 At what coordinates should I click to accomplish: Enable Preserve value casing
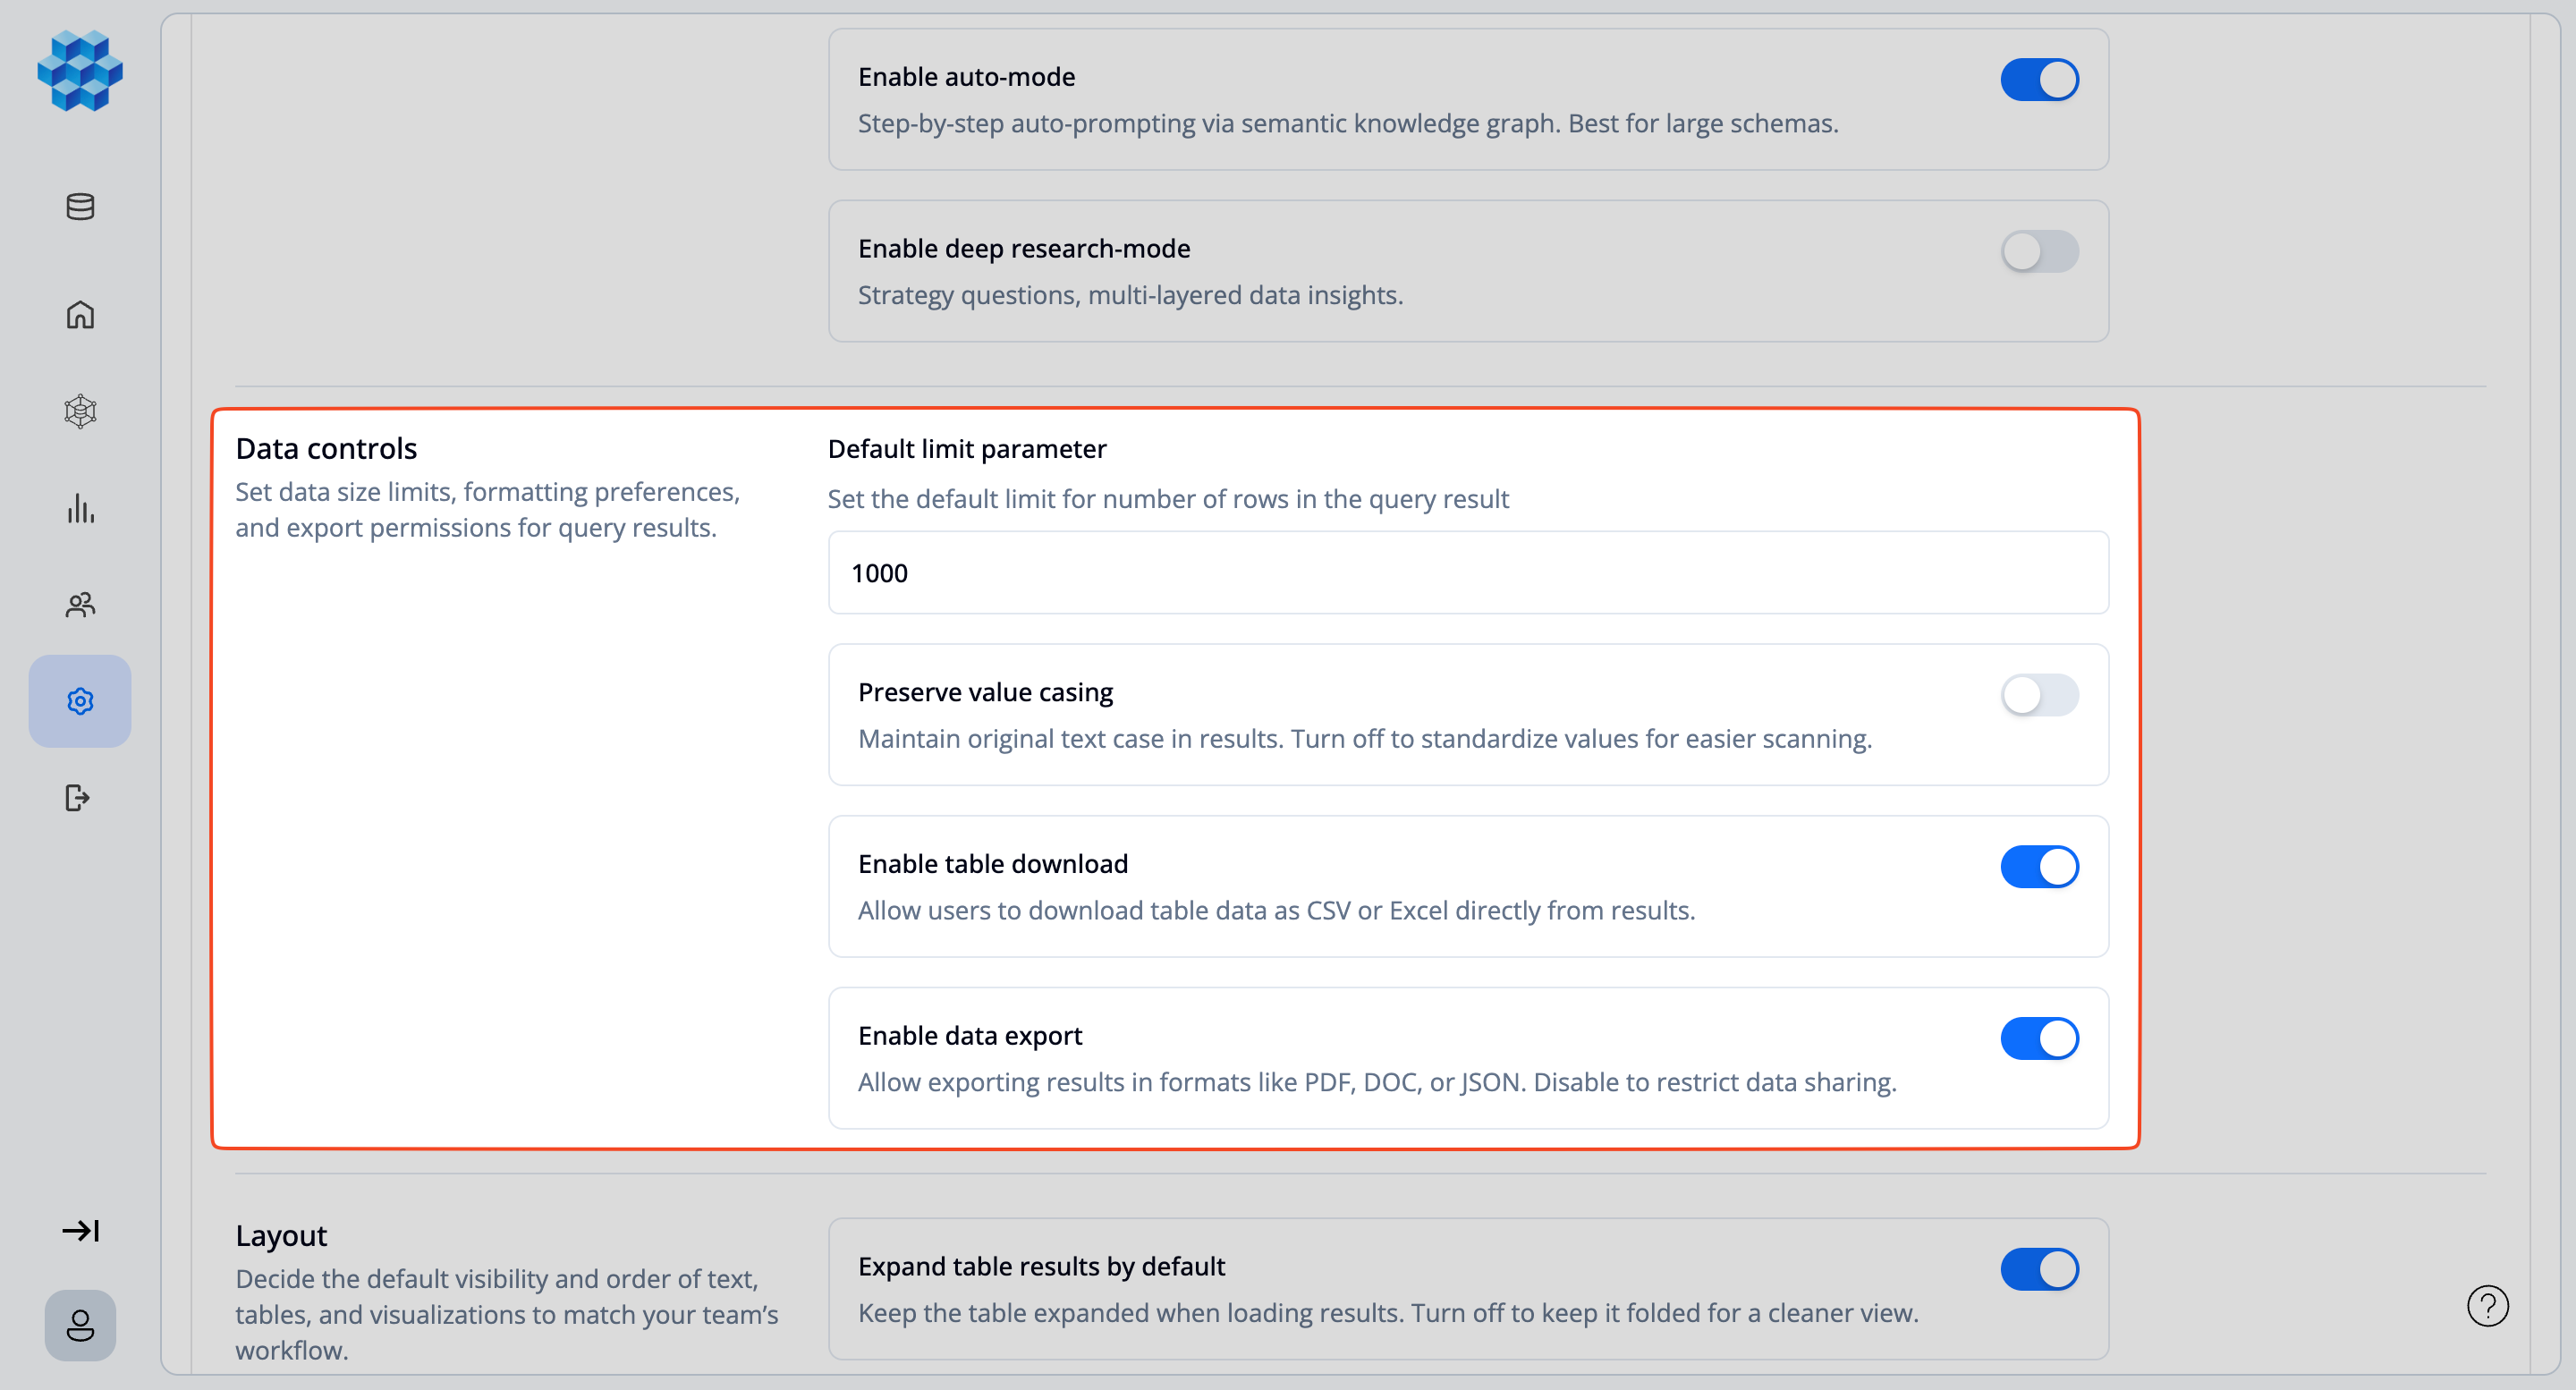coord(2040,696)
